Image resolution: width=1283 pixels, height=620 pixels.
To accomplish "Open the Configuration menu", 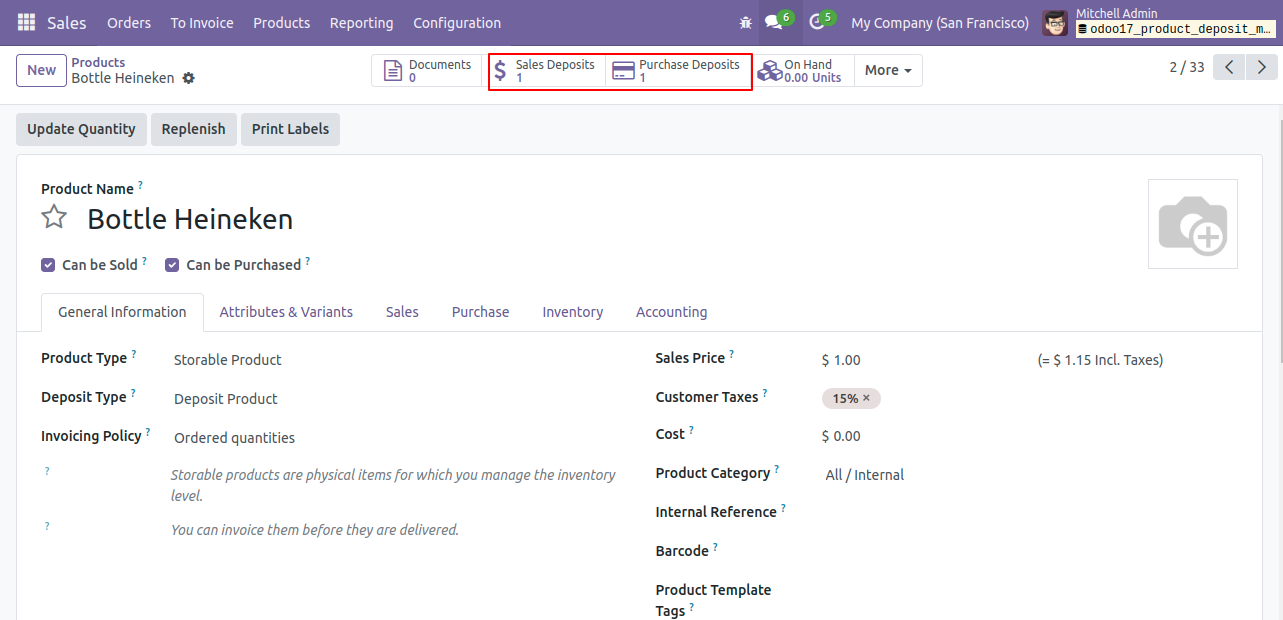I will 457,23.
